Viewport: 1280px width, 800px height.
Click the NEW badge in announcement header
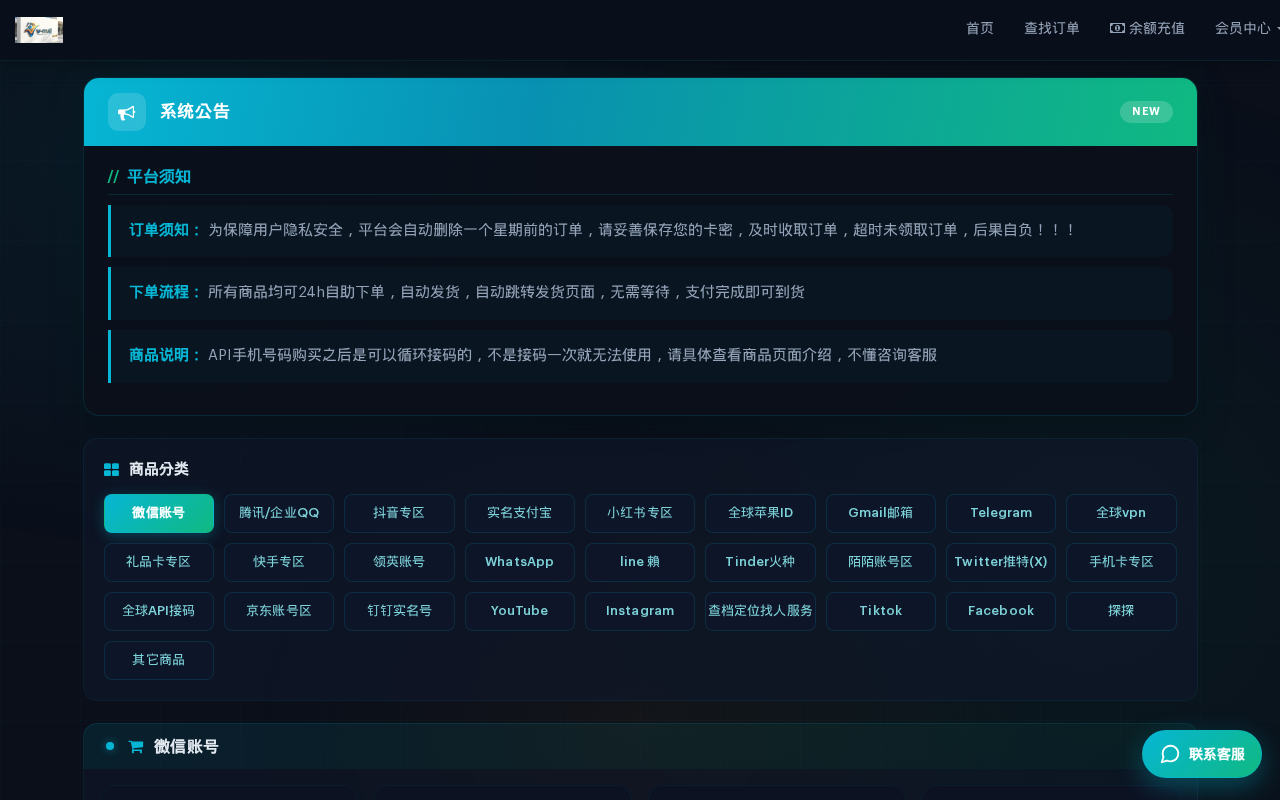coord(1146,112)
